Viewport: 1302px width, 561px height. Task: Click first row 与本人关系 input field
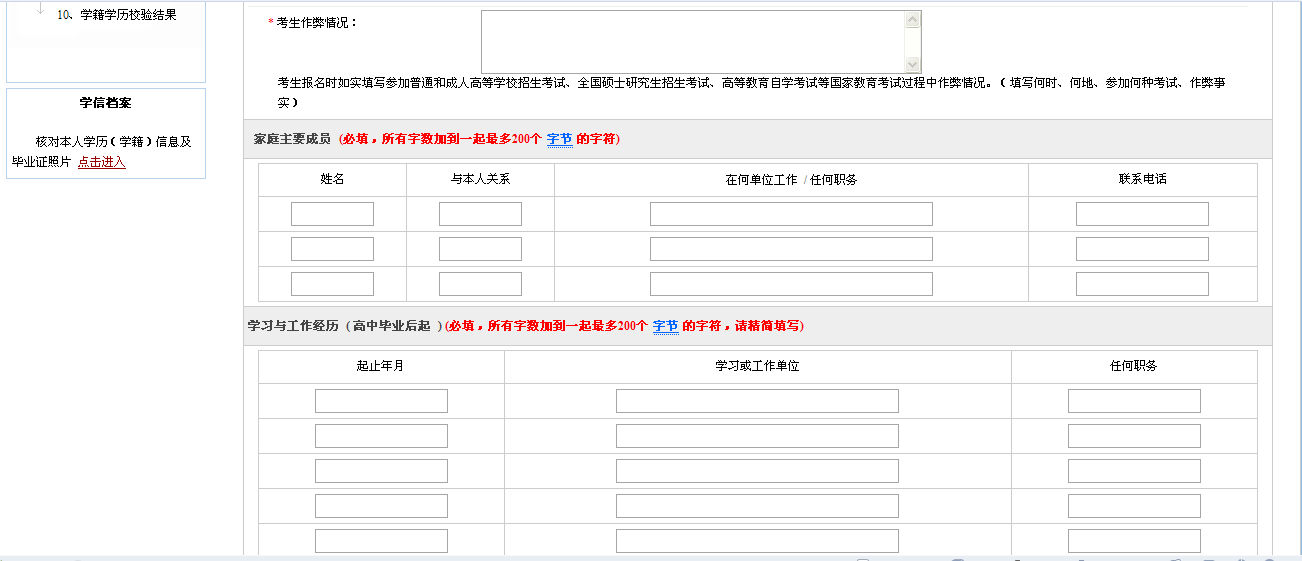click(x=480, y=214)
